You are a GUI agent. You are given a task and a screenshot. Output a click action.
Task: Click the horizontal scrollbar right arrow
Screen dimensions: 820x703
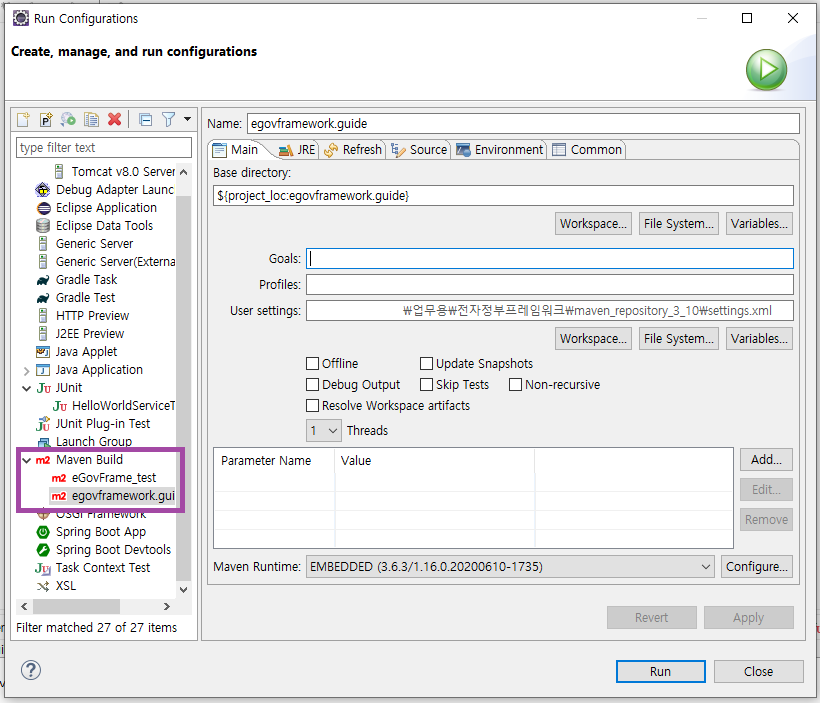coord(167,607)
